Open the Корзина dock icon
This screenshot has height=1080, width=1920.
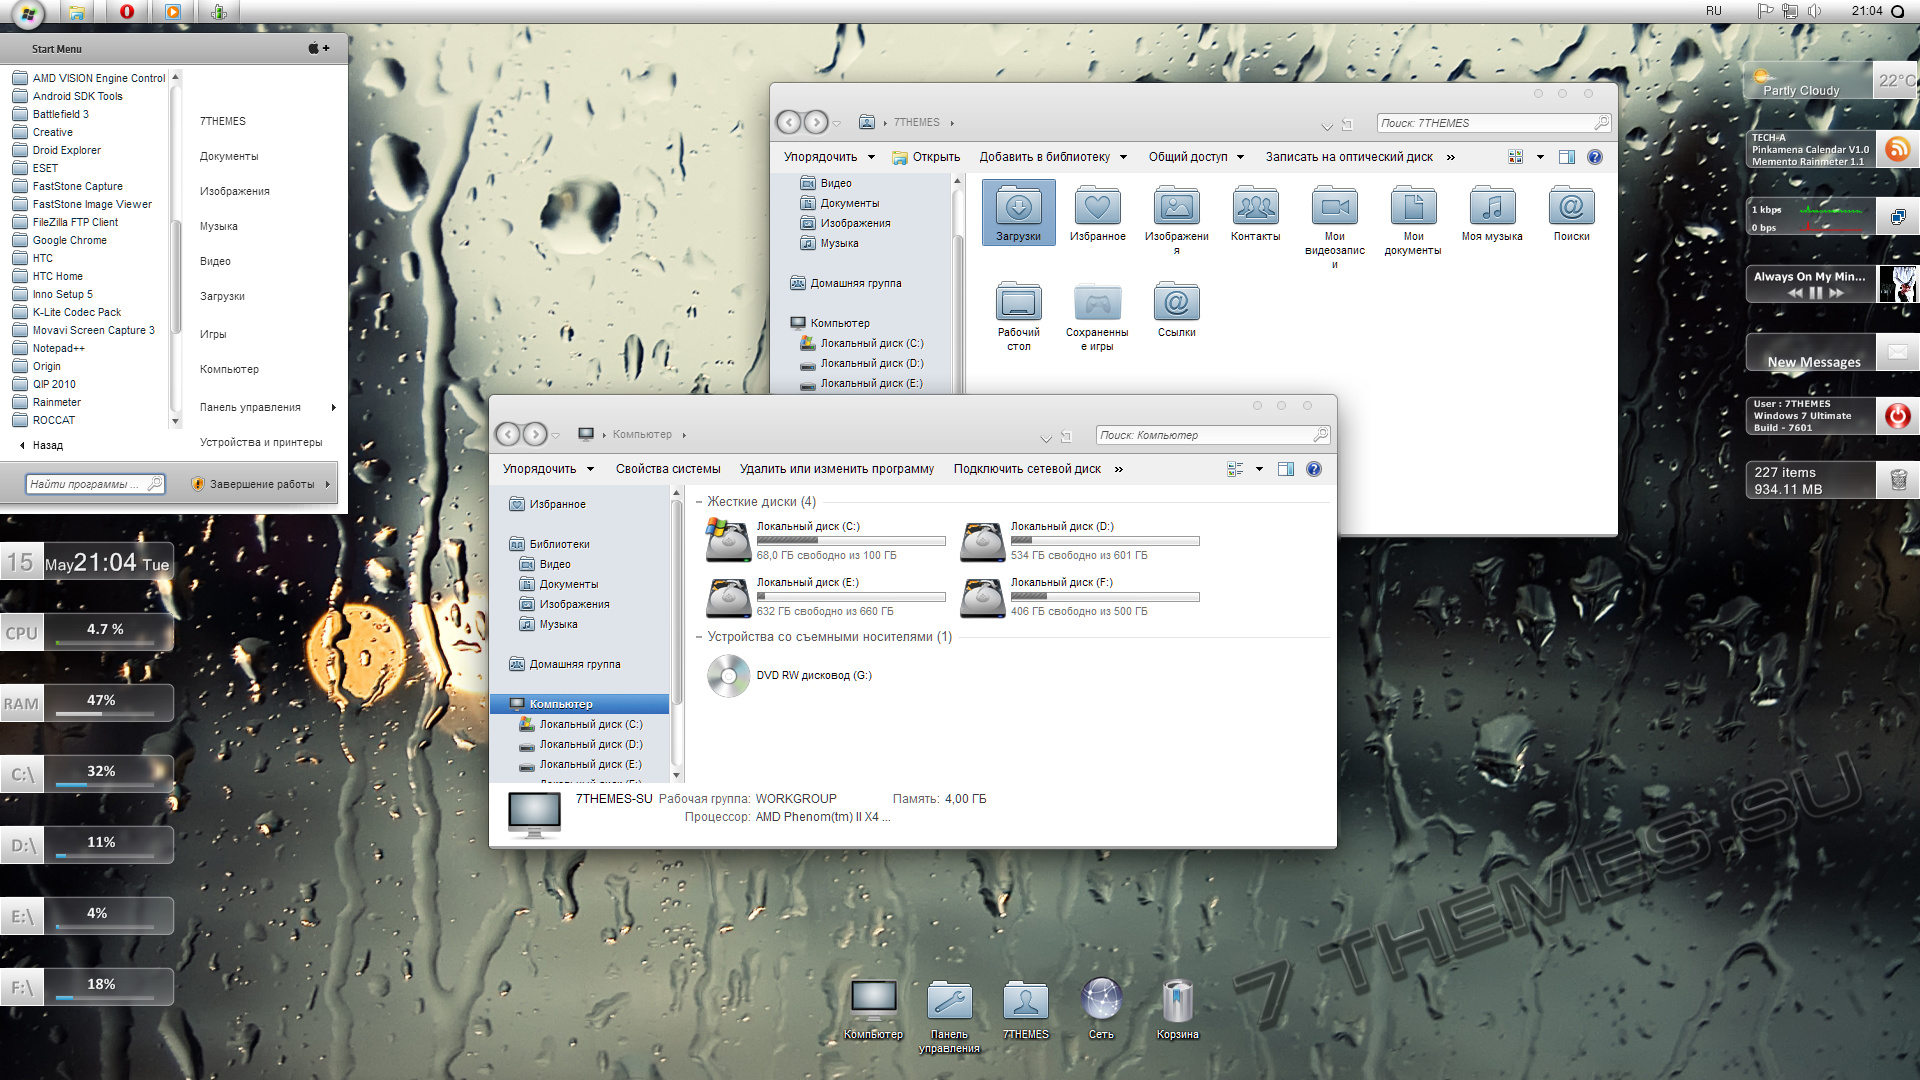coord(1177,1008)
